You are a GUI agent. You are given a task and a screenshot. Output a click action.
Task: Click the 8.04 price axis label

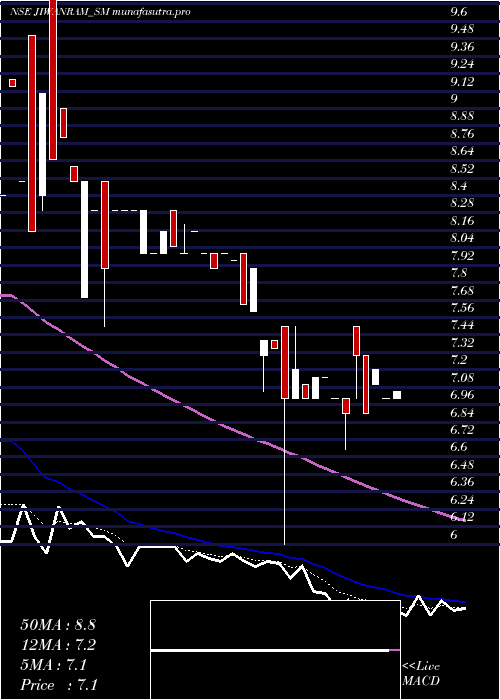[x=462, y=238]
